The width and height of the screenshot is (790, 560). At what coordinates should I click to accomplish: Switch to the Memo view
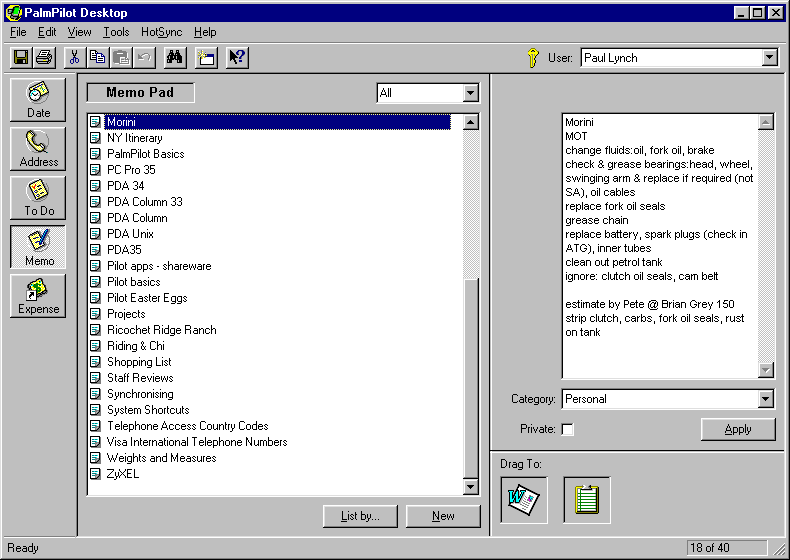(x=38, y=246)
